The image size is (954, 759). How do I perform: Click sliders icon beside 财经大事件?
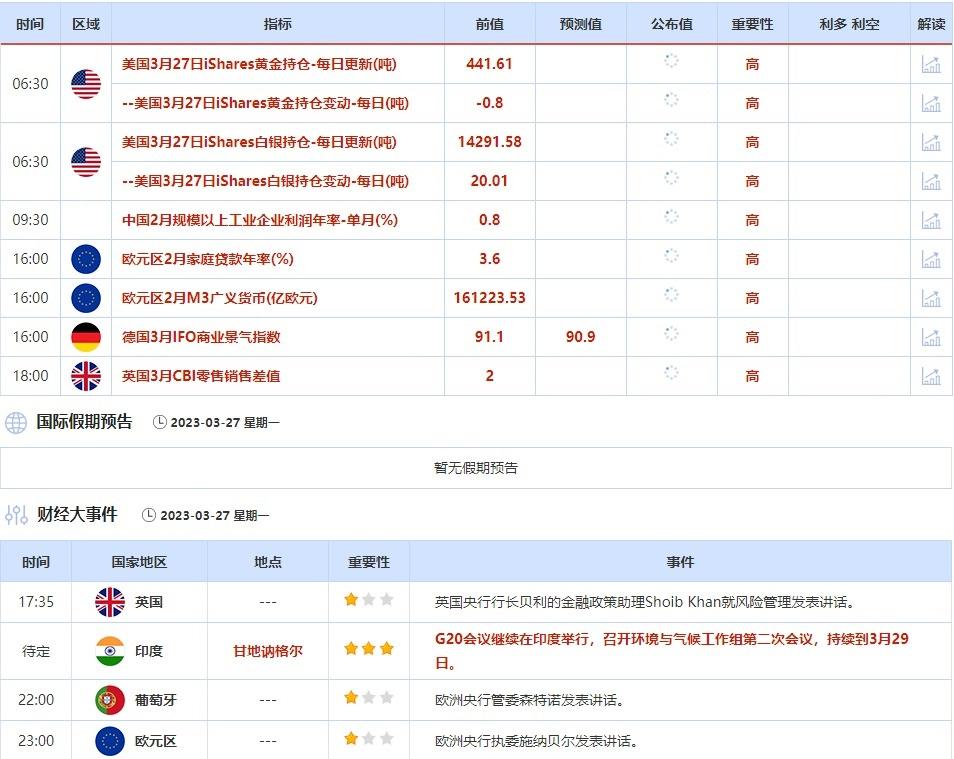[16, 515]
